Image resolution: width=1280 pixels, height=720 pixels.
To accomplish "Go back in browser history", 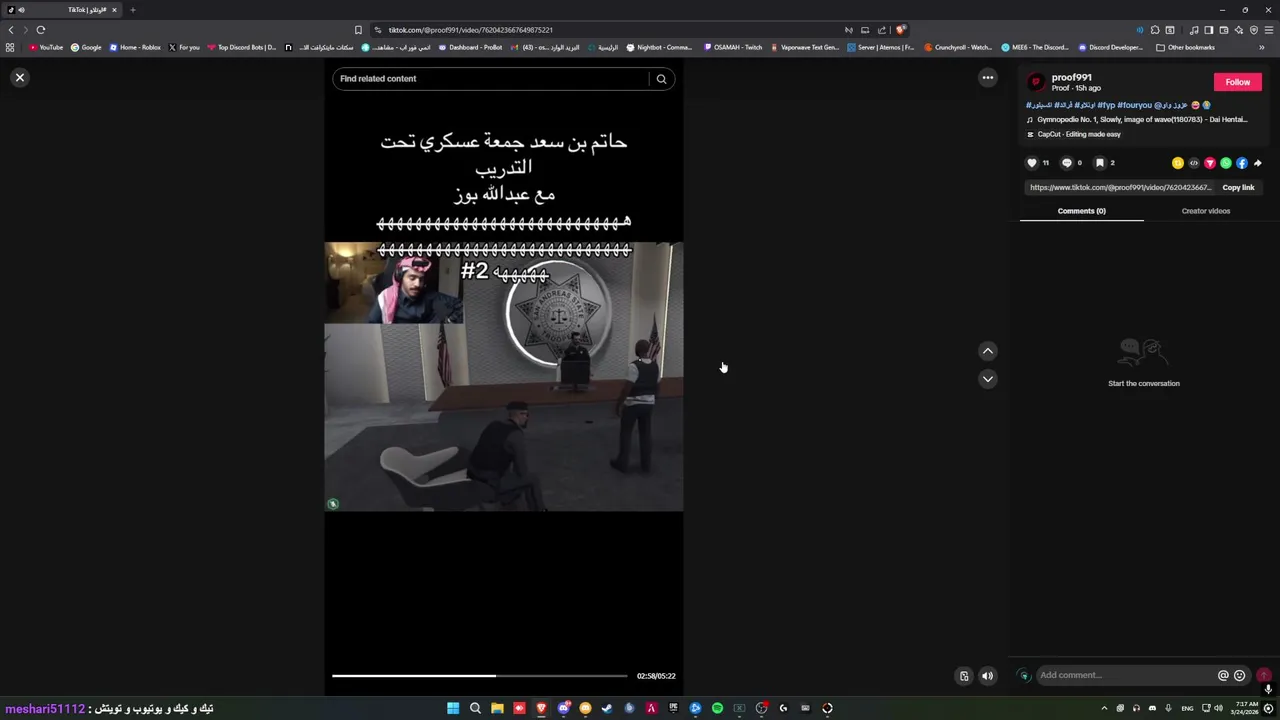I will point(11,30).
